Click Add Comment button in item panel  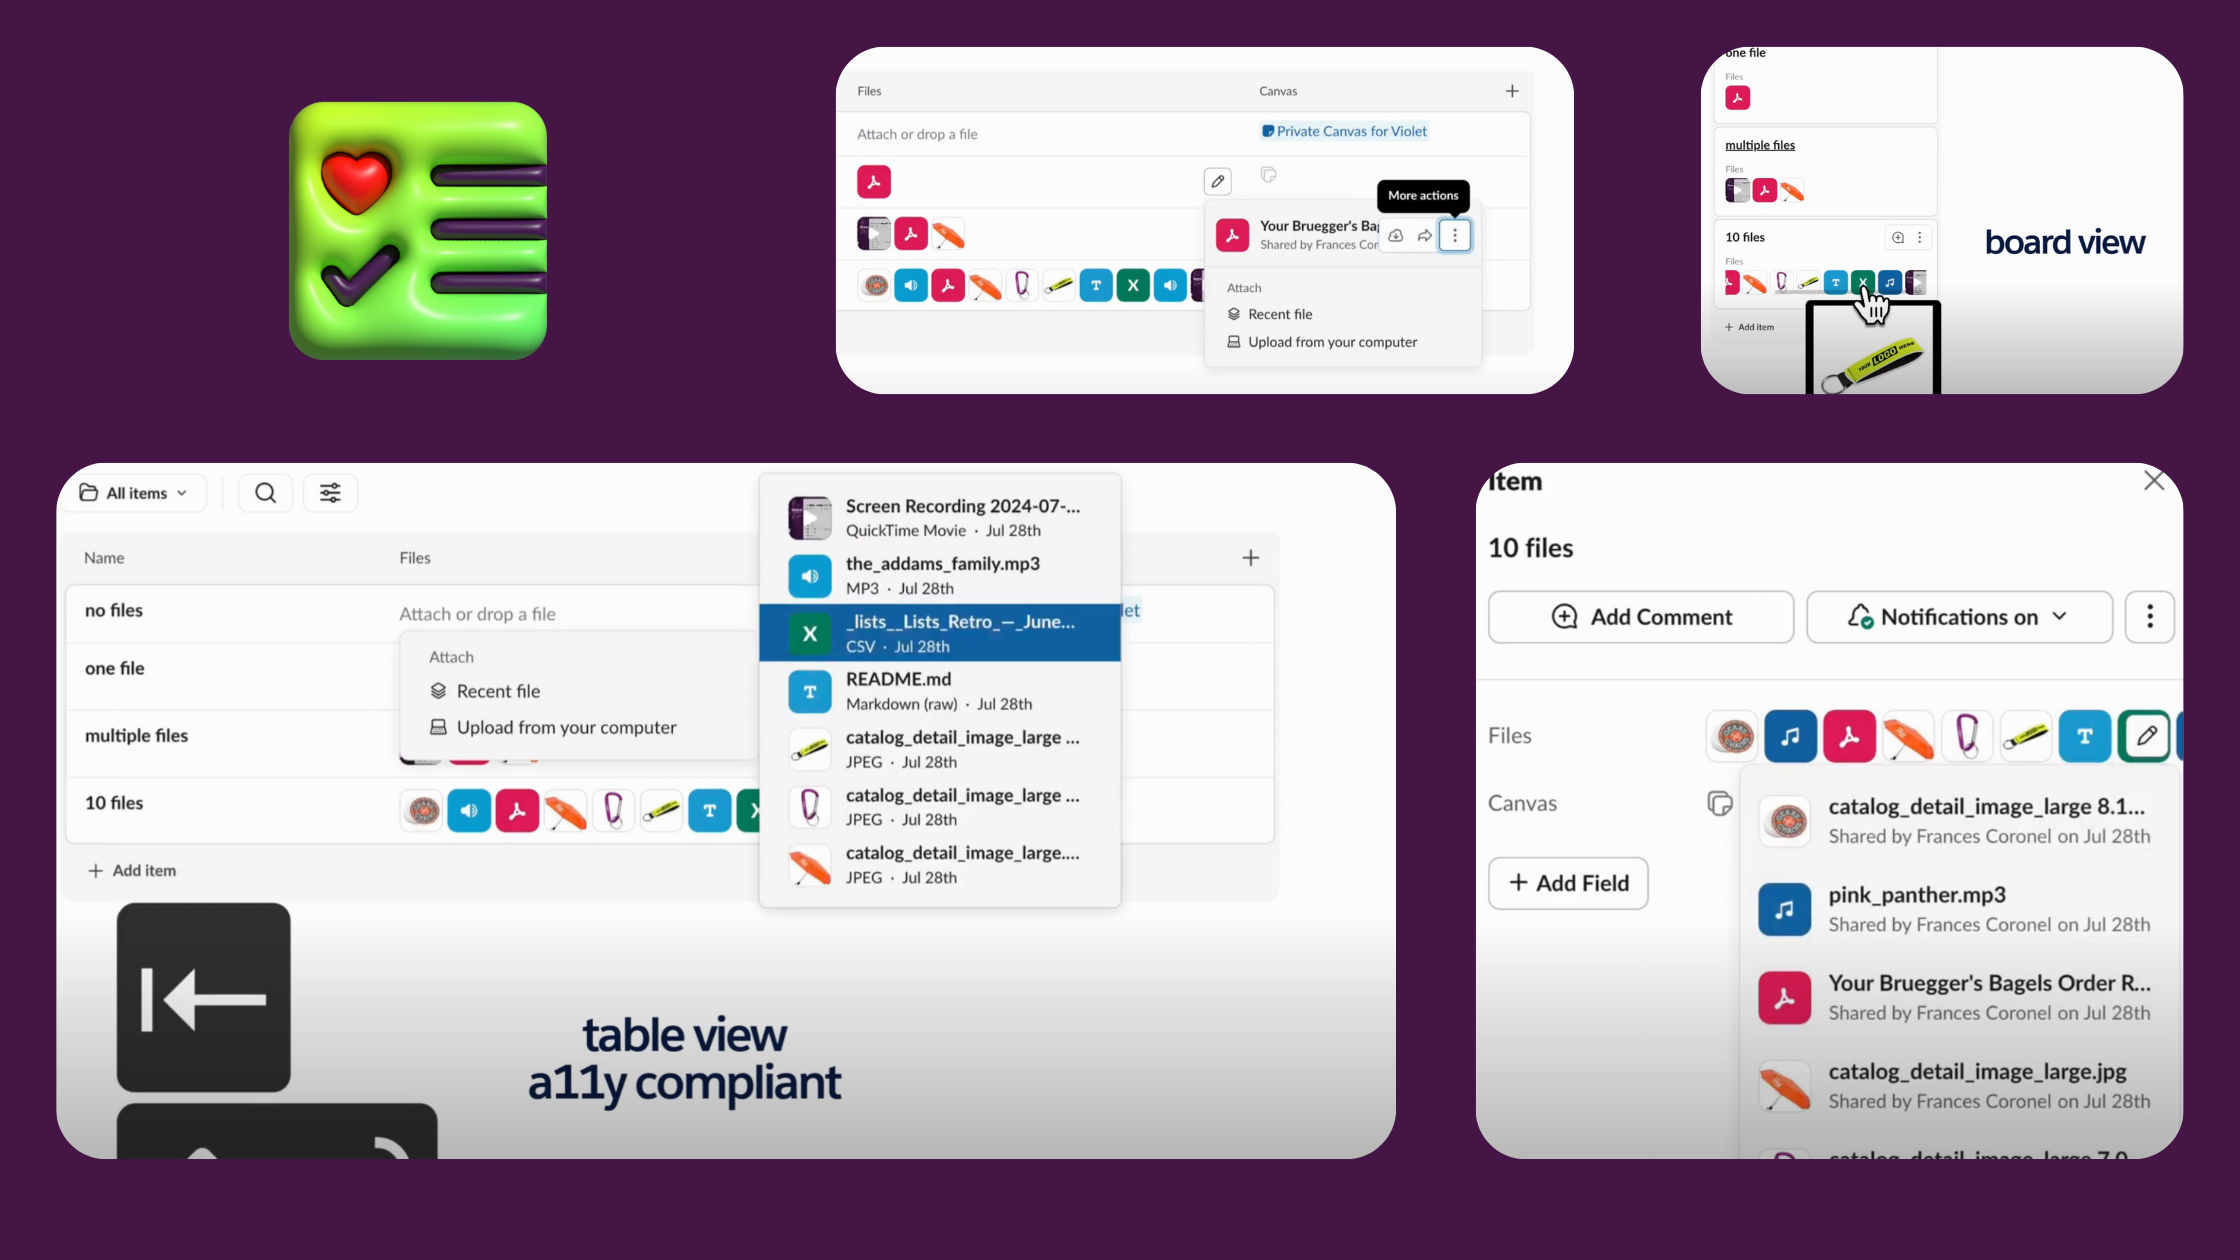tap(1642, 615)
